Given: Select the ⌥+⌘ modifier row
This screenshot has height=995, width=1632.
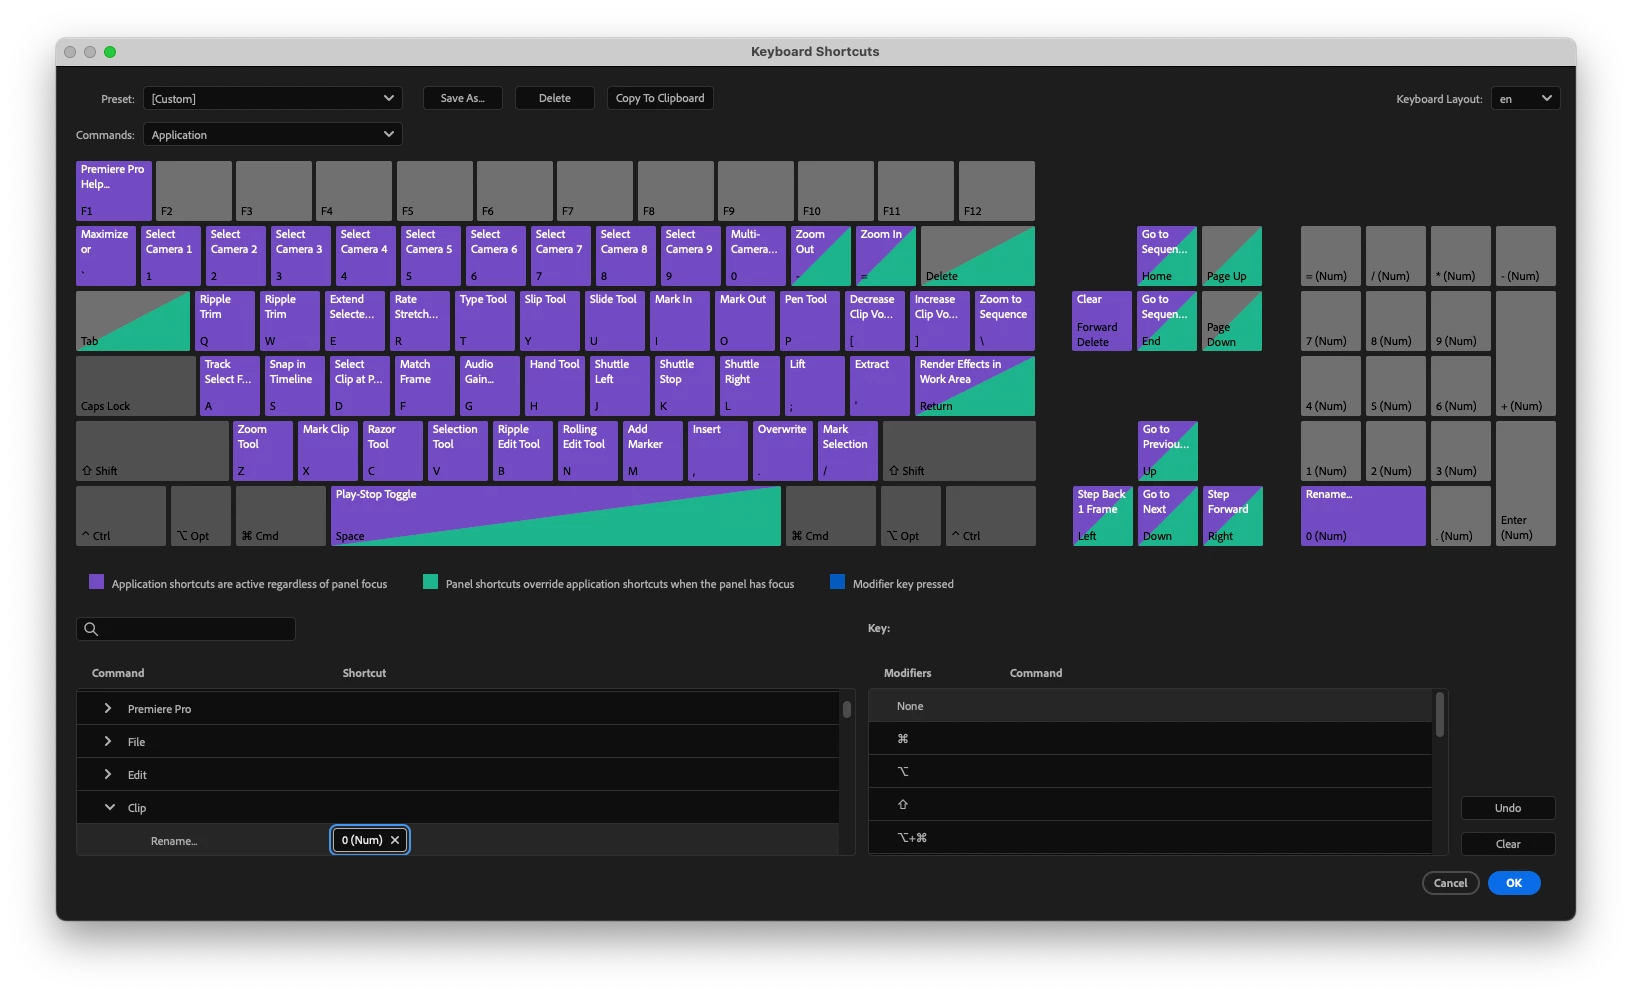Looking at the screenshot, I should (x=1150, y=838).
